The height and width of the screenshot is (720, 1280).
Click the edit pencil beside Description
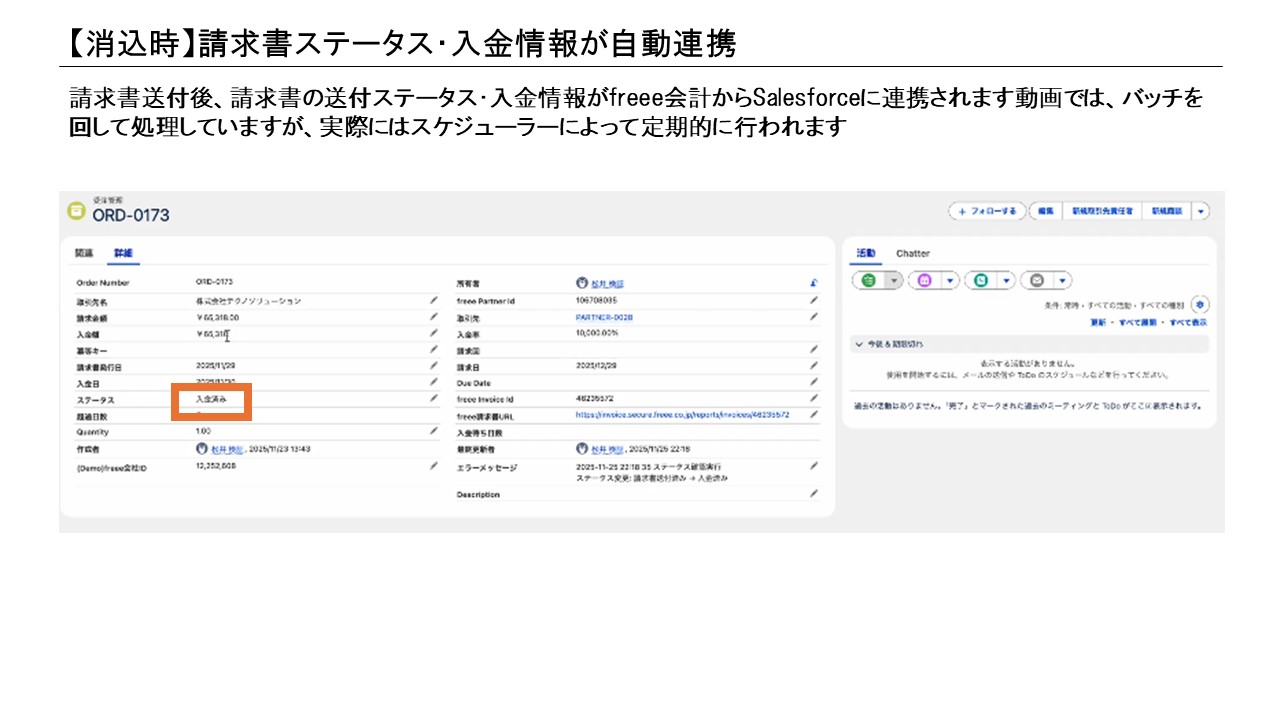click(813, 494)
